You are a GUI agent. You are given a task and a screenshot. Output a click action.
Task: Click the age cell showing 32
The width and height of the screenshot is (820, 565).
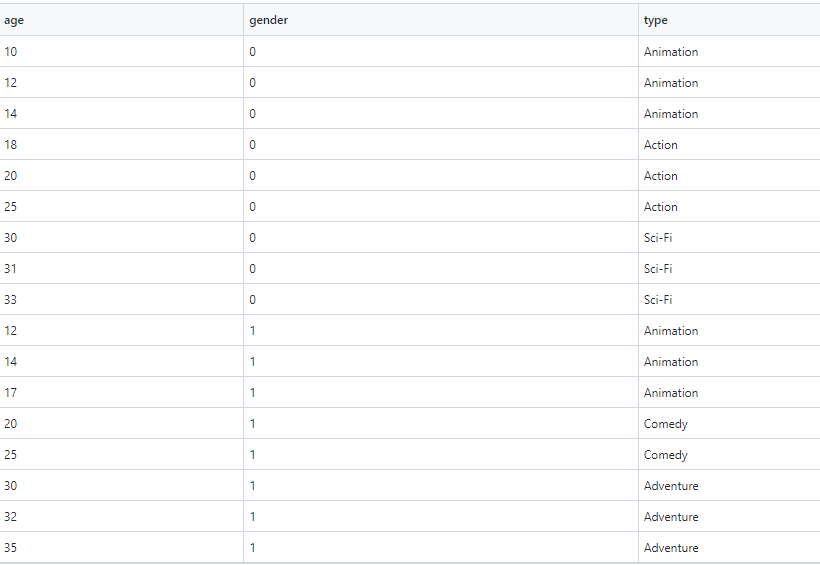click(x=121, y=516)
